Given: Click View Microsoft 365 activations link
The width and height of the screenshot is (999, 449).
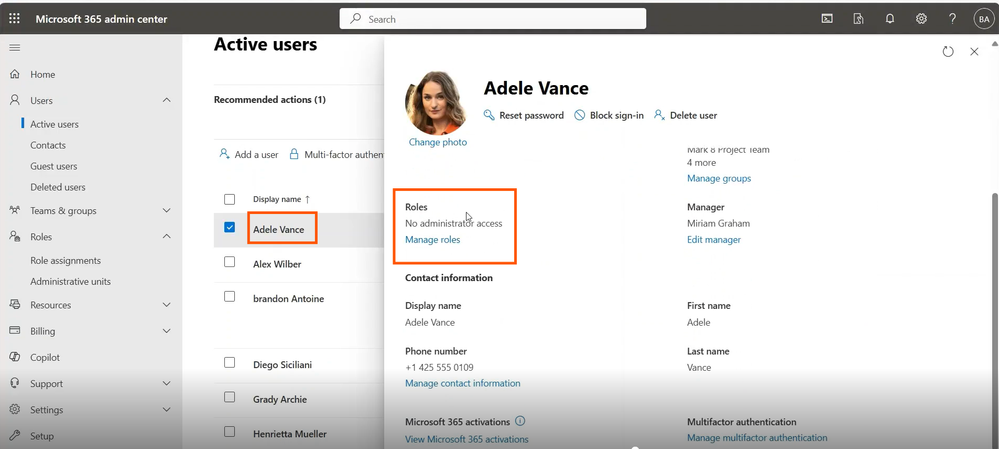Looking at the screenshot, I should 466,439.
